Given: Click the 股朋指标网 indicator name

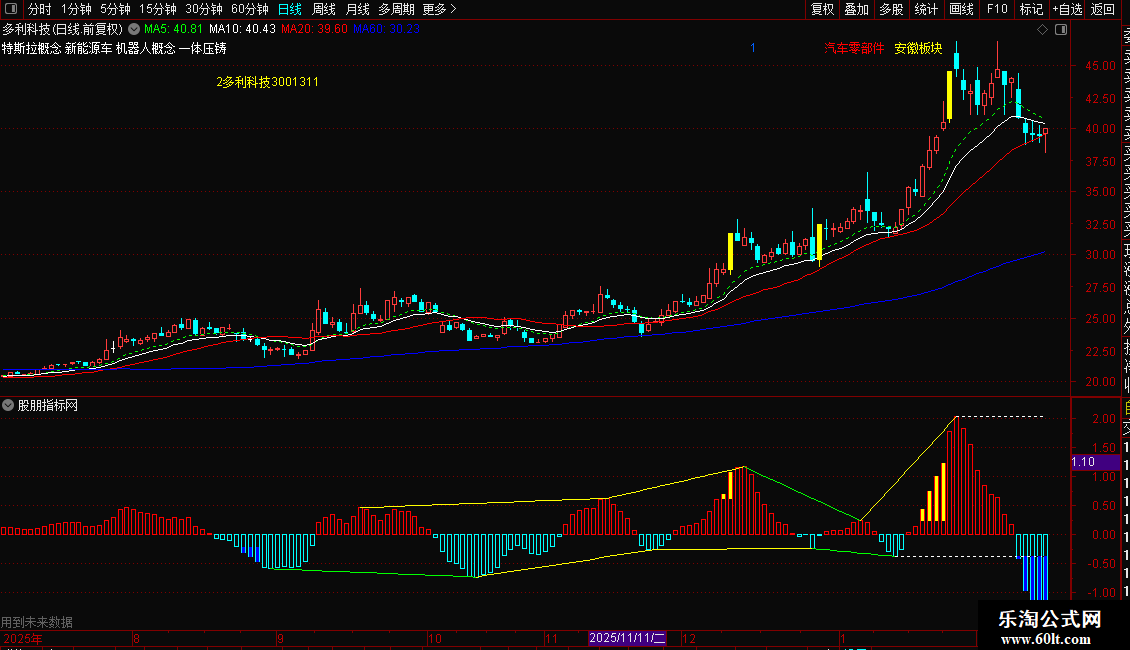Looking at the screenshot, I should tap(48, 406).
